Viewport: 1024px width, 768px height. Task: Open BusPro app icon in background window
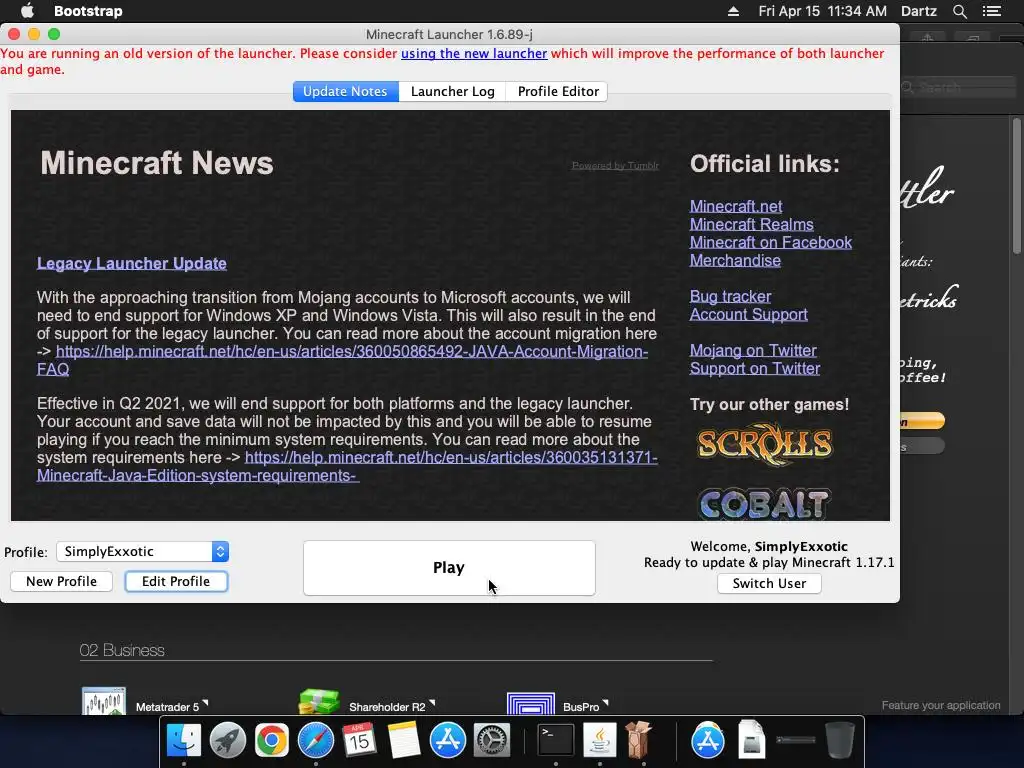click(531, 703)
